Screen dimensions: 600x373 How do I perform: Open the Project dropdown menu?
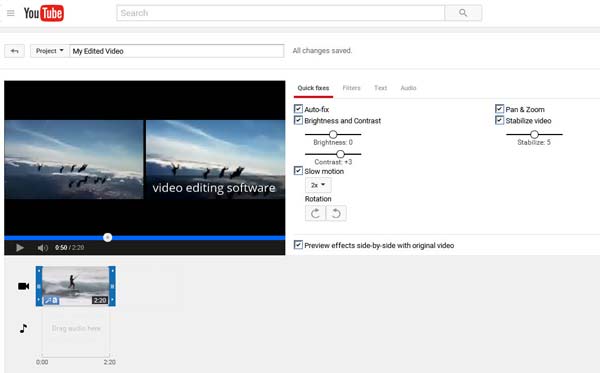point(50,51)
